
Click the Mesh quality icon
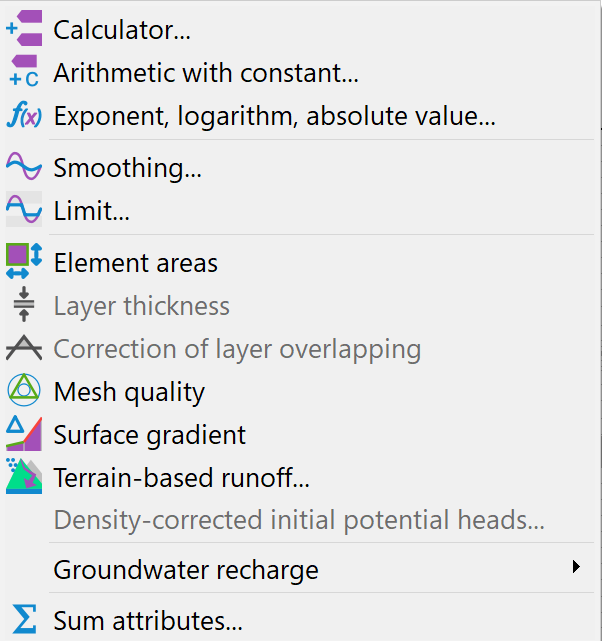tap(24, 391)
